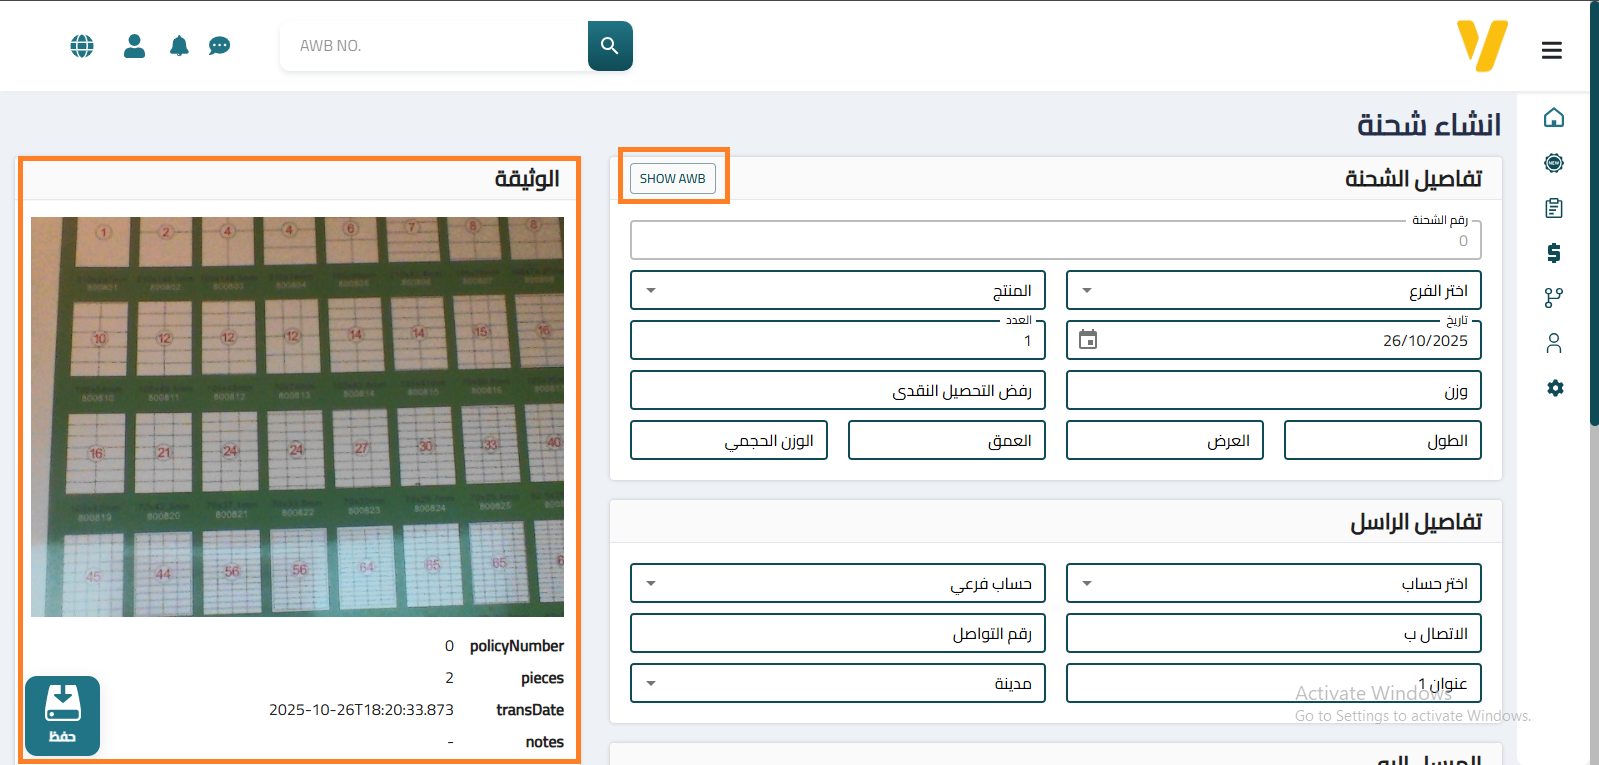Click the AWB NO. search field
1599x765 pixels.
pyautogui.click(x=435, y=46)
